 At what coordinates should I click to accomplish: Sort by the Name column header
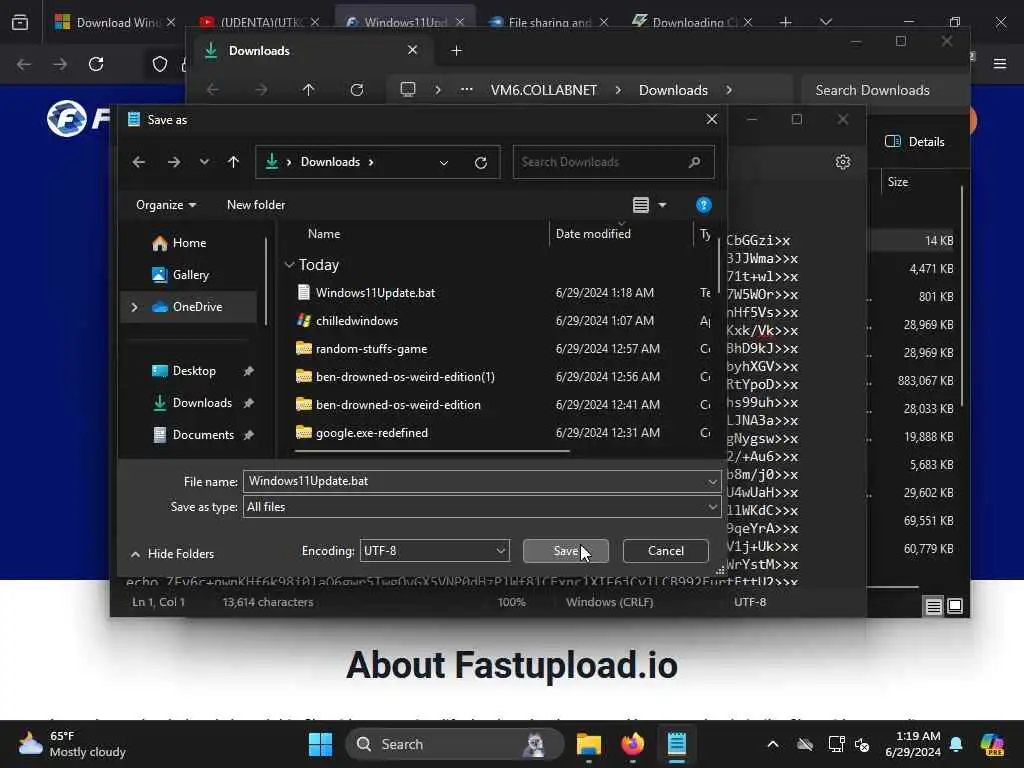[x=324, y=234]
